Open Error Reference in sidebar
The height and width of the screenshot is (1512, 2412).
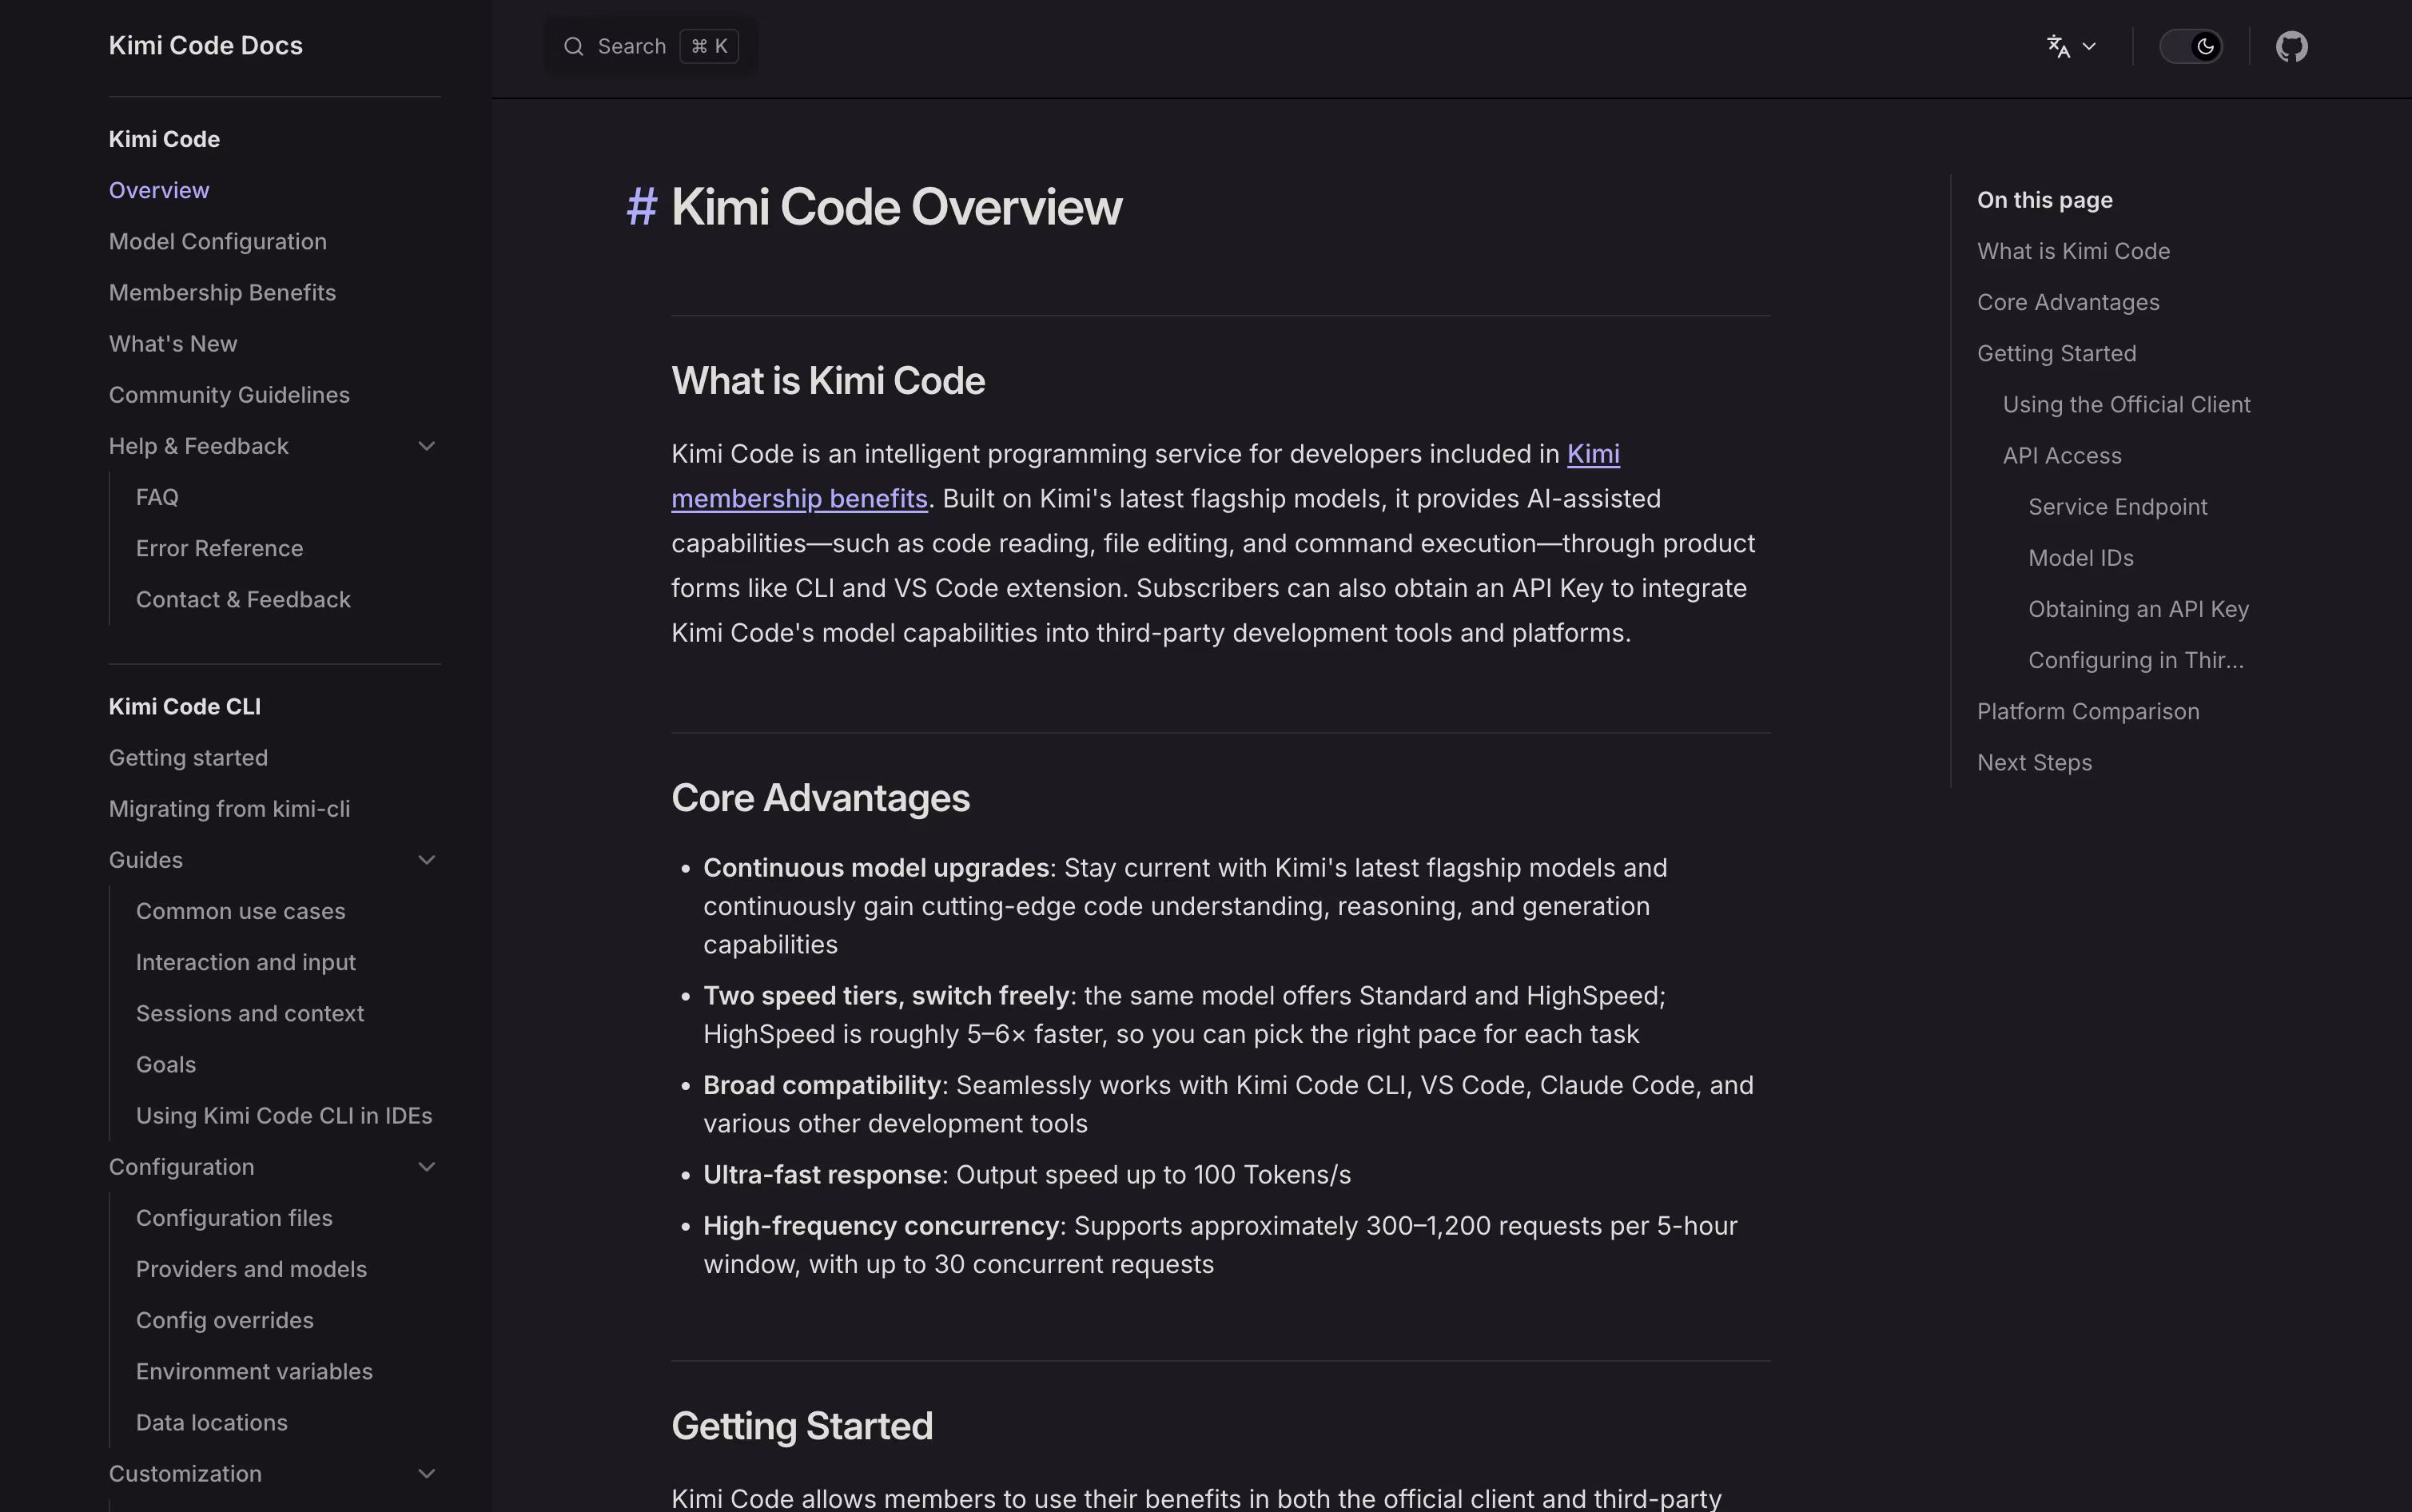219,549
